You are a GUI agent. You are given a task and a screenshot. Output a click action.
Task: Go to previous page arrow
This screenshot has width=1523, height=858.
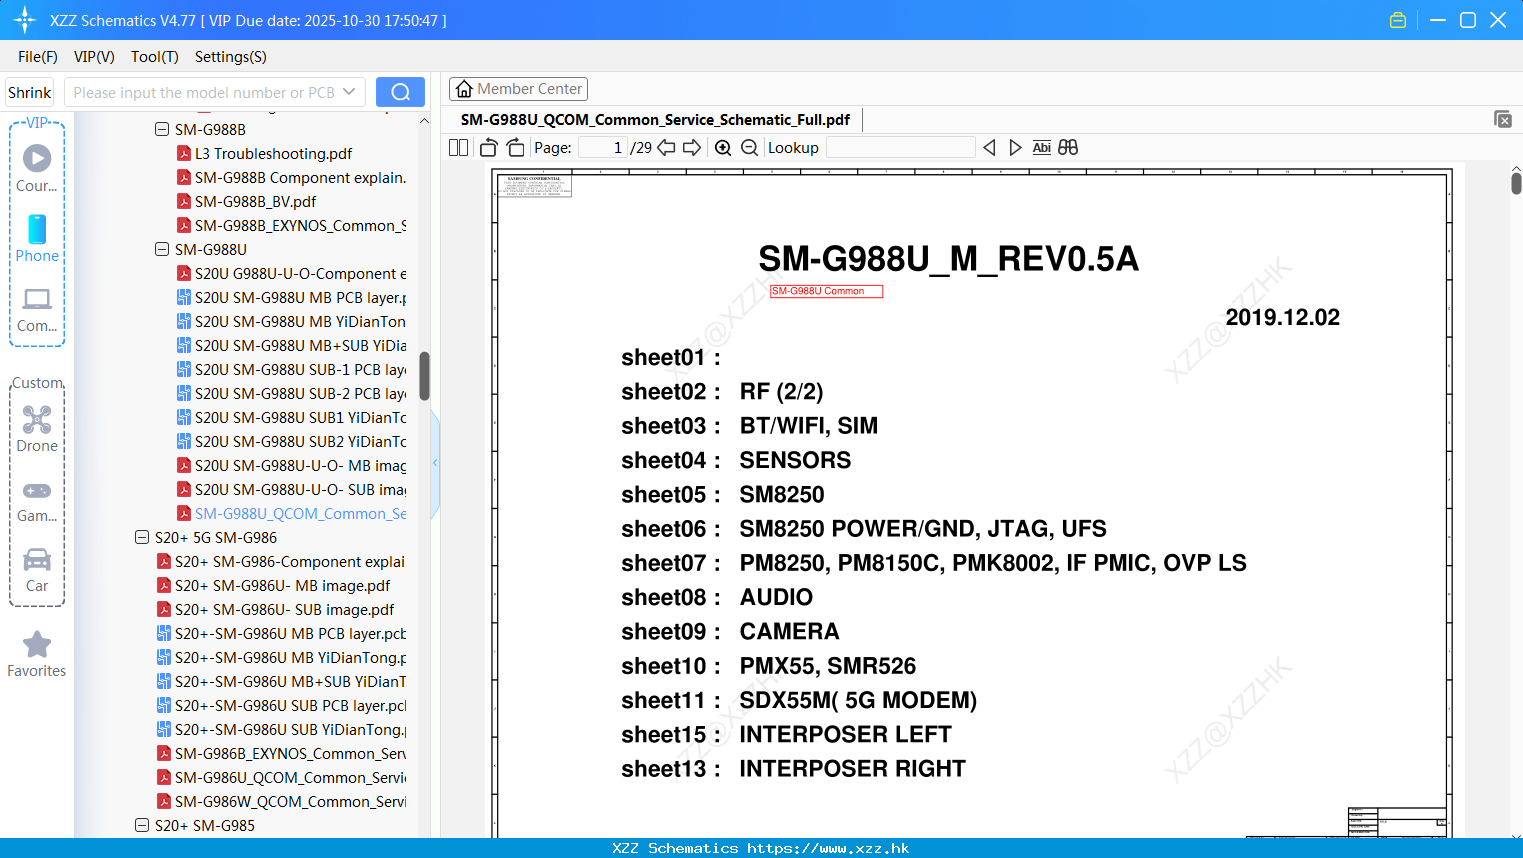coord(666,147)
